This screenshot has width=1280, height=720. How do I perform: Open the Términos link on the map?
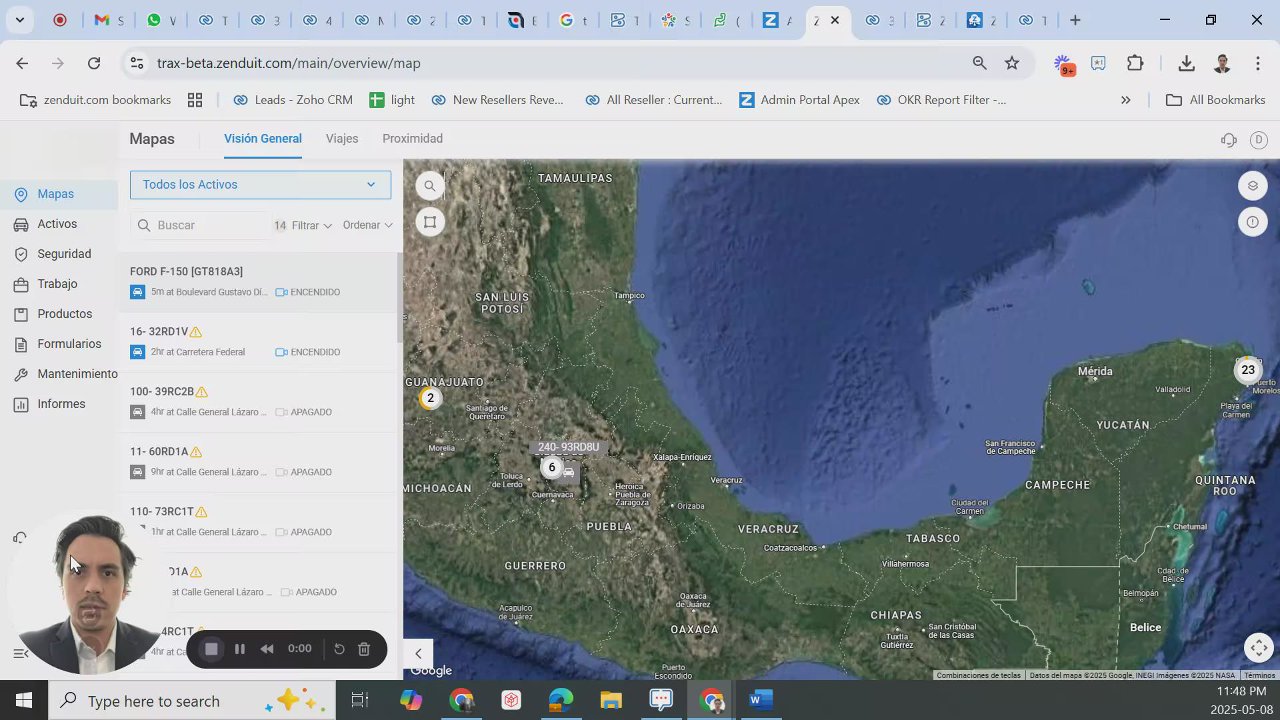1259,676
